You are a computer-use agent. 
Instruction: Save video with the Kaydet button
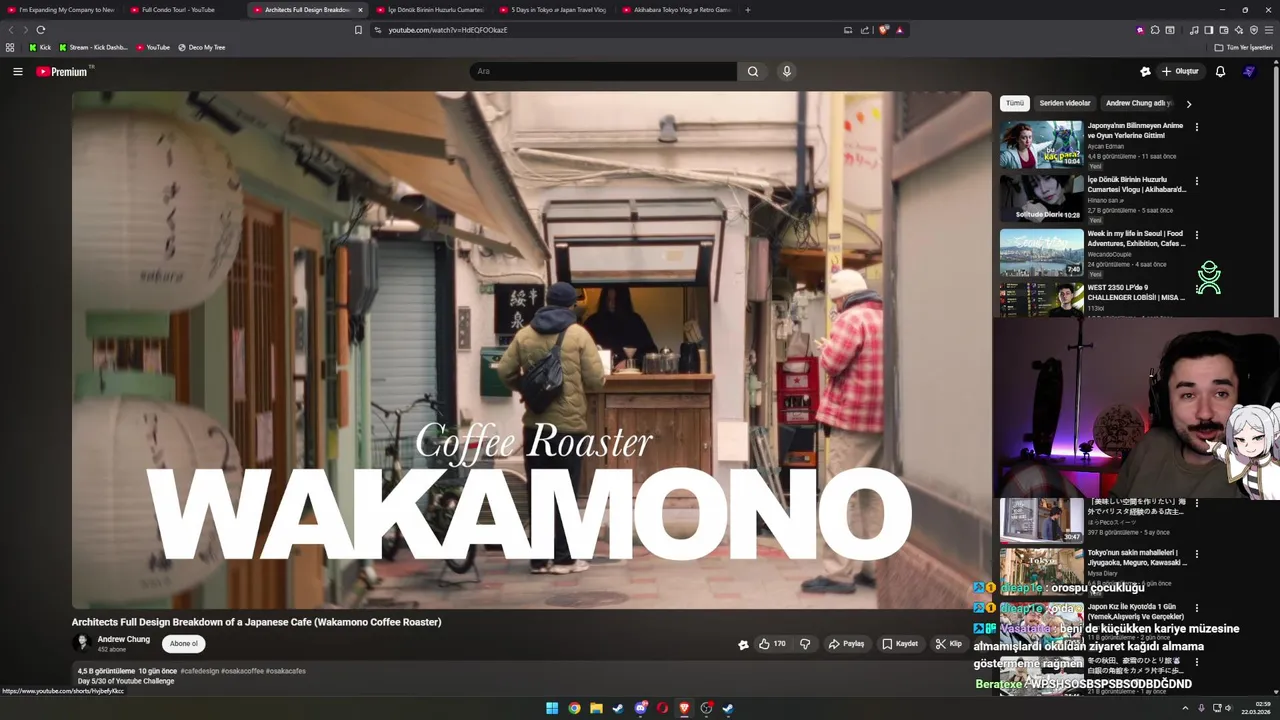[900, 644]
